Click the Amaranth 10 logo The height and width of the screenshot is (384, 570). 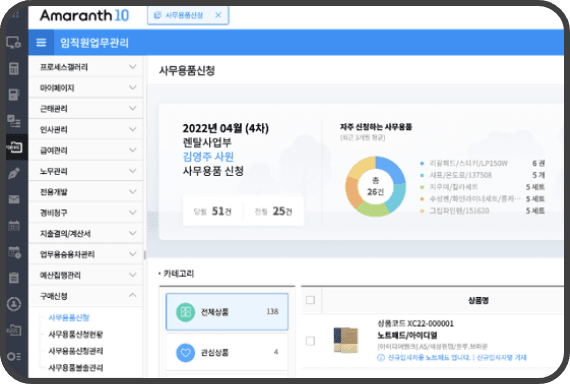[84, 15]
